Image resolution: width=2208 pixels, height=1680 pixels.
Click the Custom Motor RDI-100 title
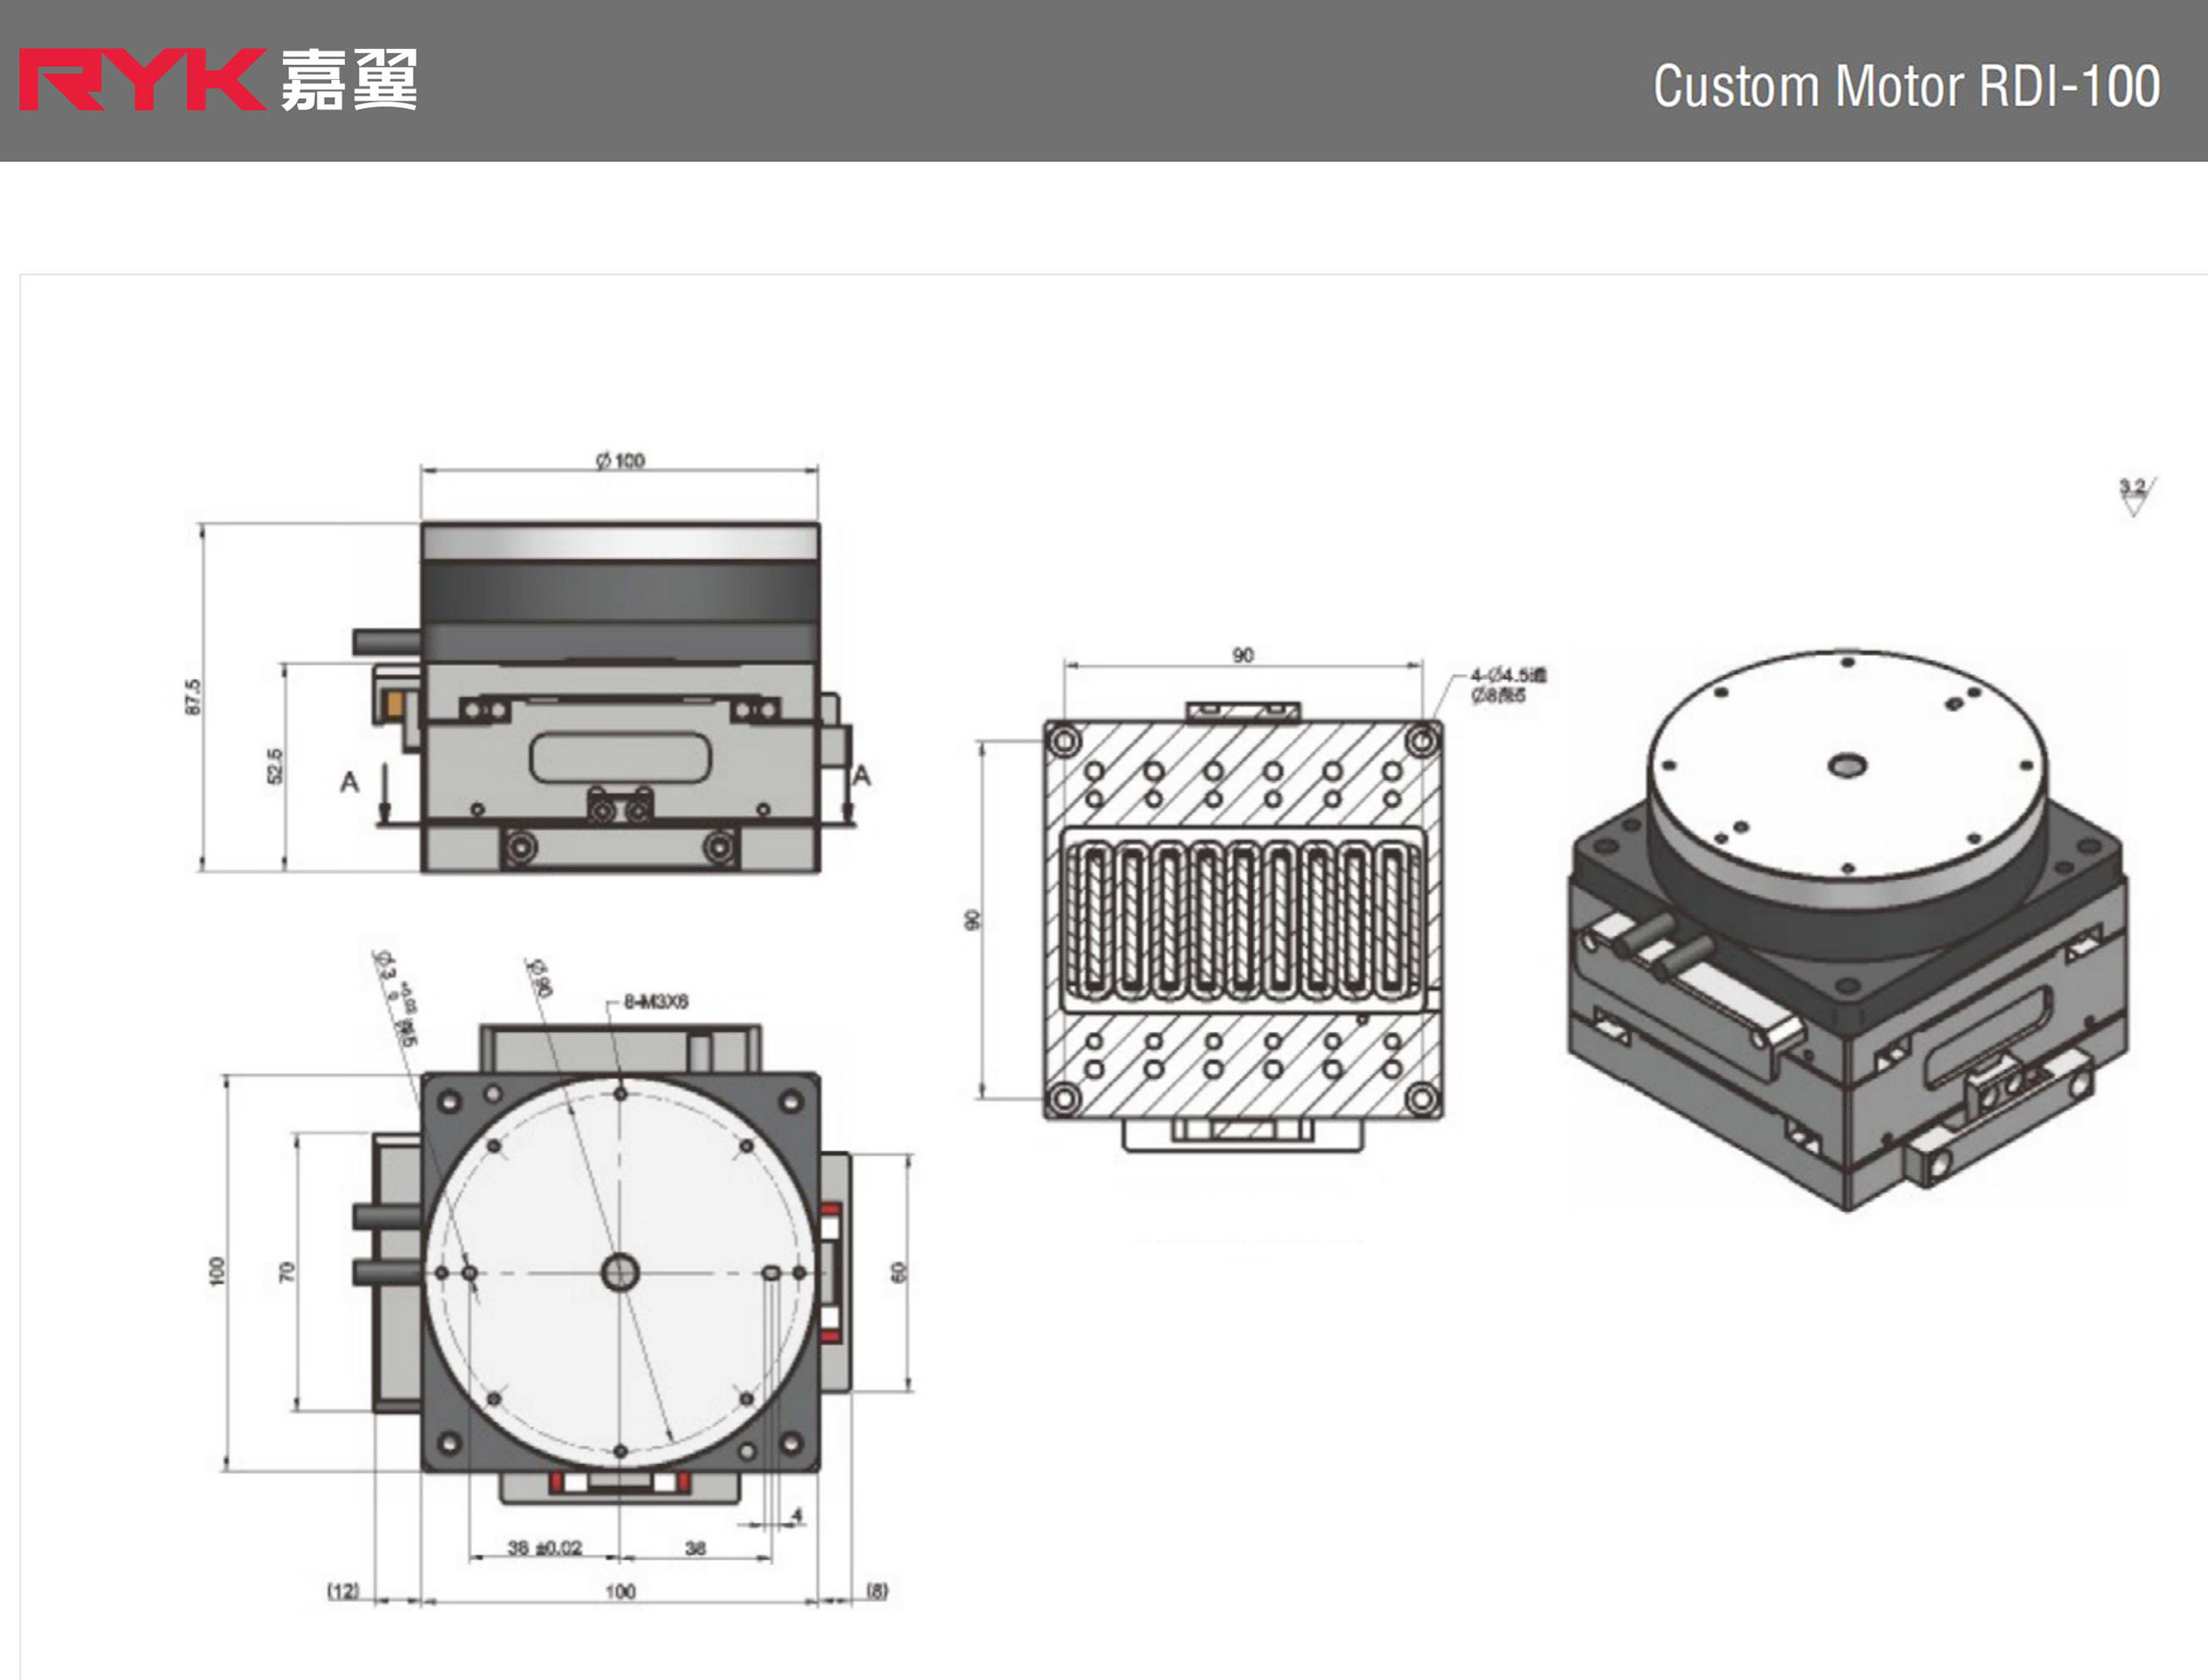1906,86
